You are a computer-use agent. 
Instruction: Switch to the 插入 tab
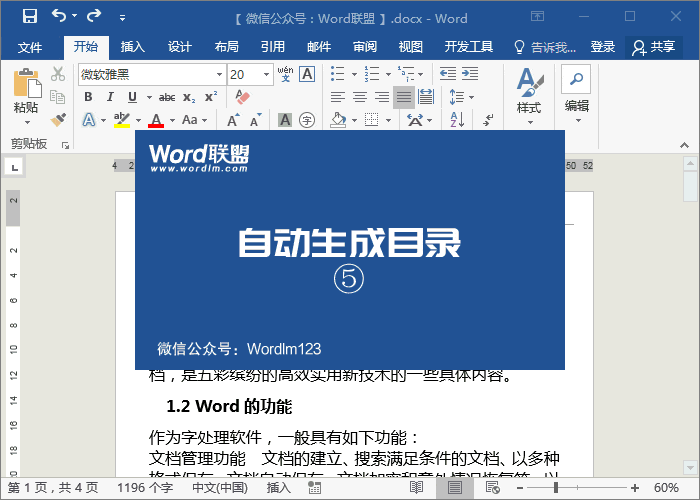[133, 47]
